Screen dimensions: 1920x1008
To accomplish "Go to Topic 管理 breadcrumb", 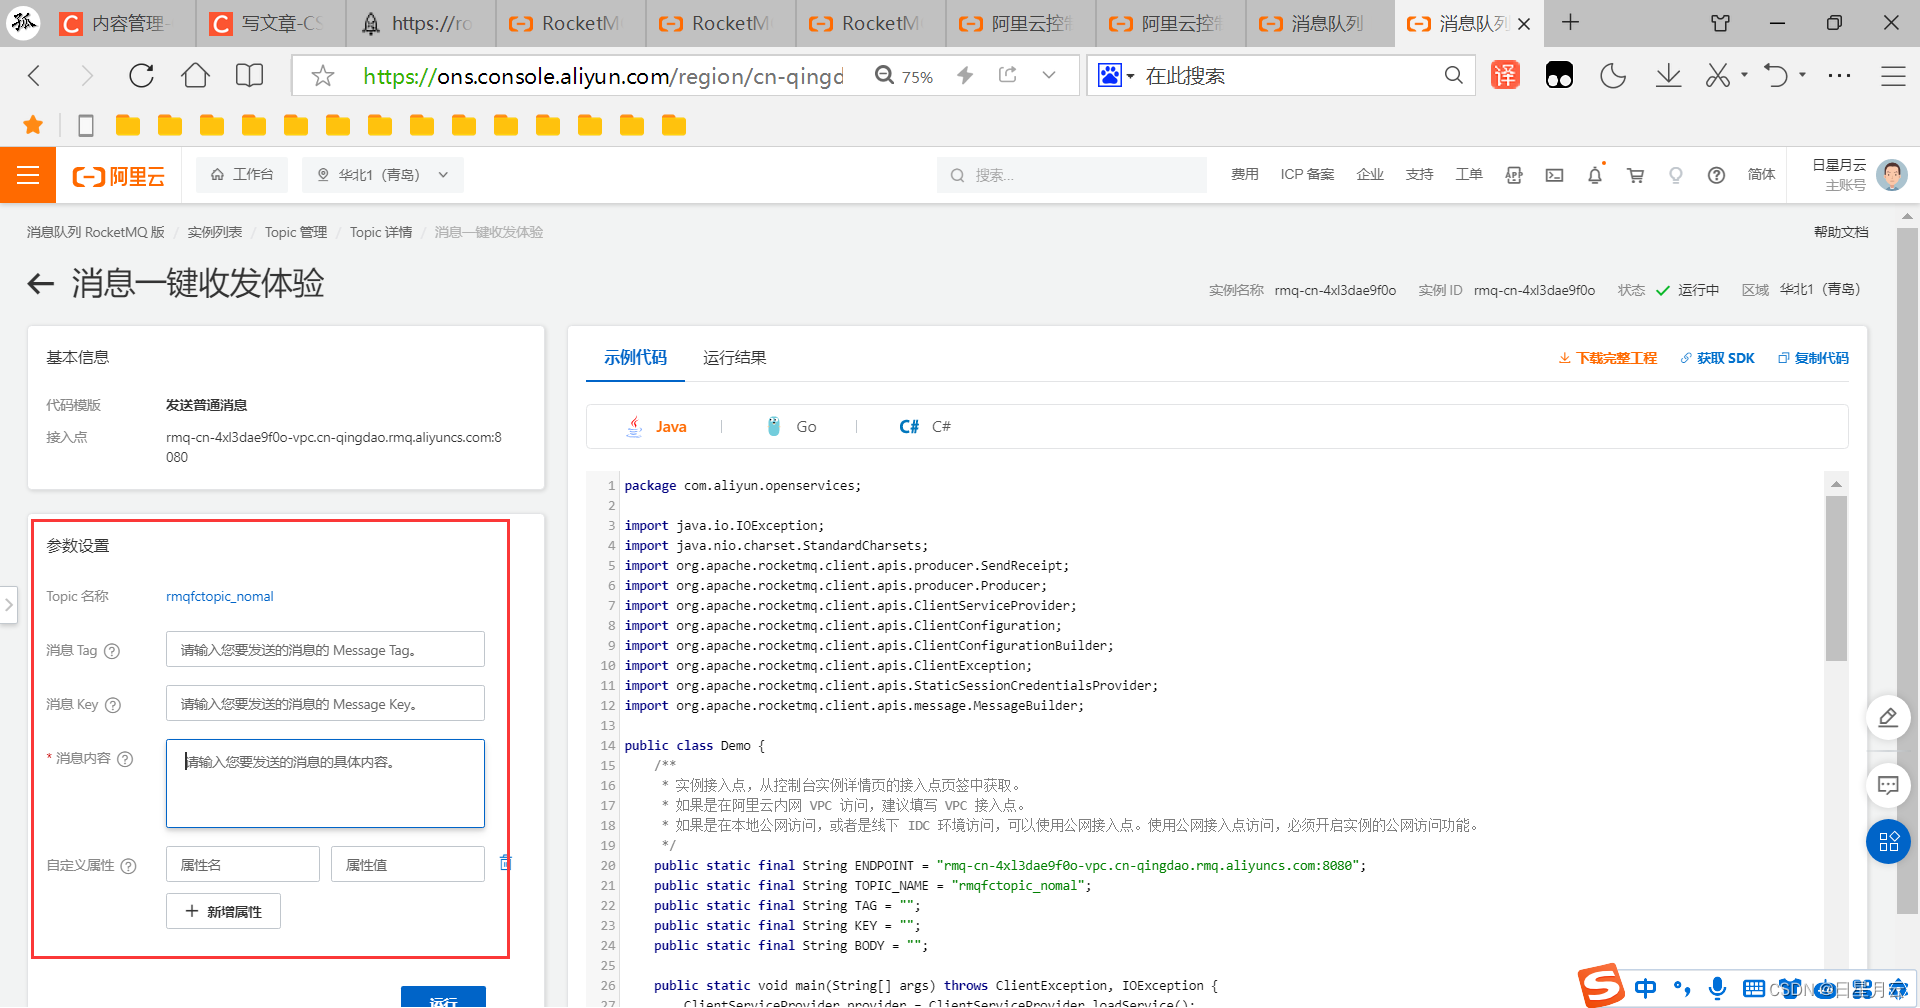I will pos(296,232).
